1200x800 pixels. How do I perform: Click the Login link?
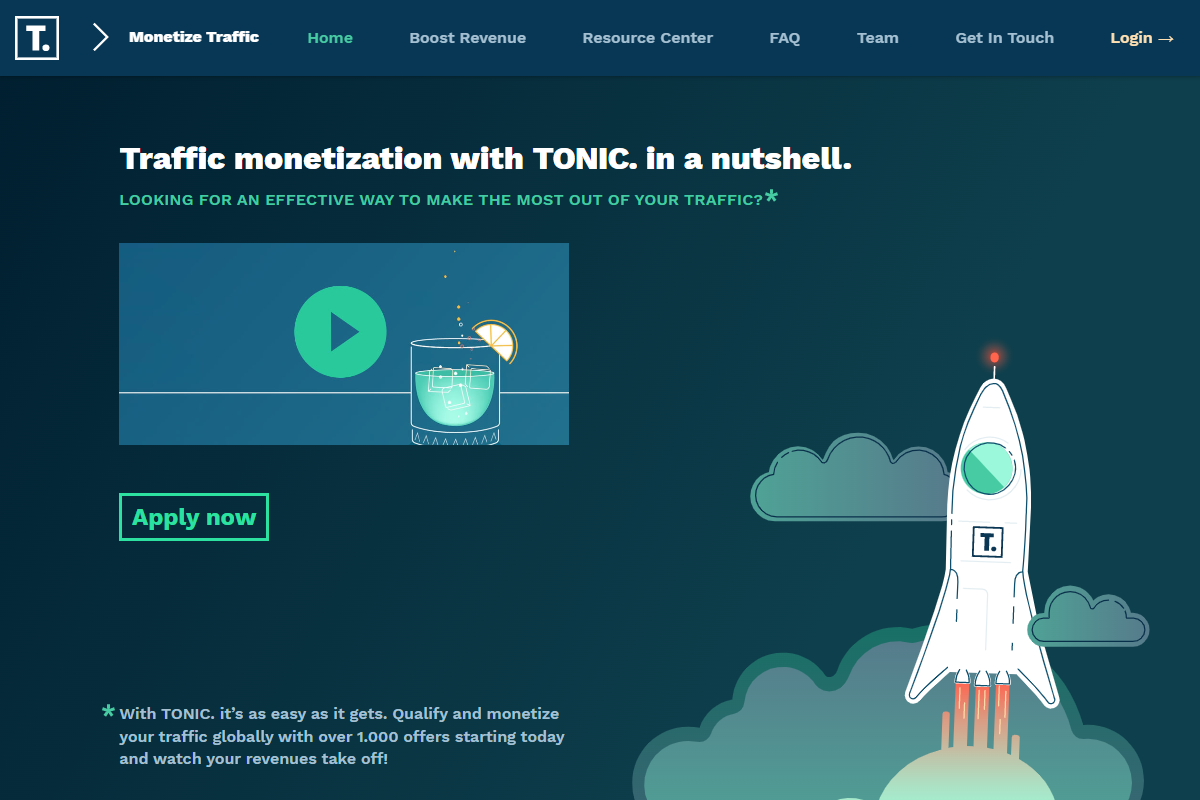[1133, 38]
